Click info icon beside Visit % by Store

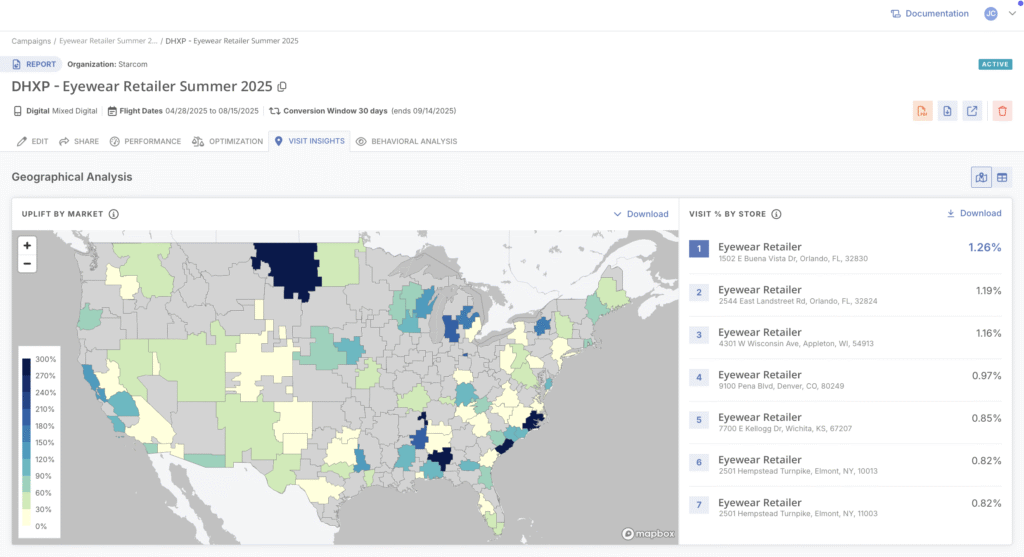tap(777, 214)
